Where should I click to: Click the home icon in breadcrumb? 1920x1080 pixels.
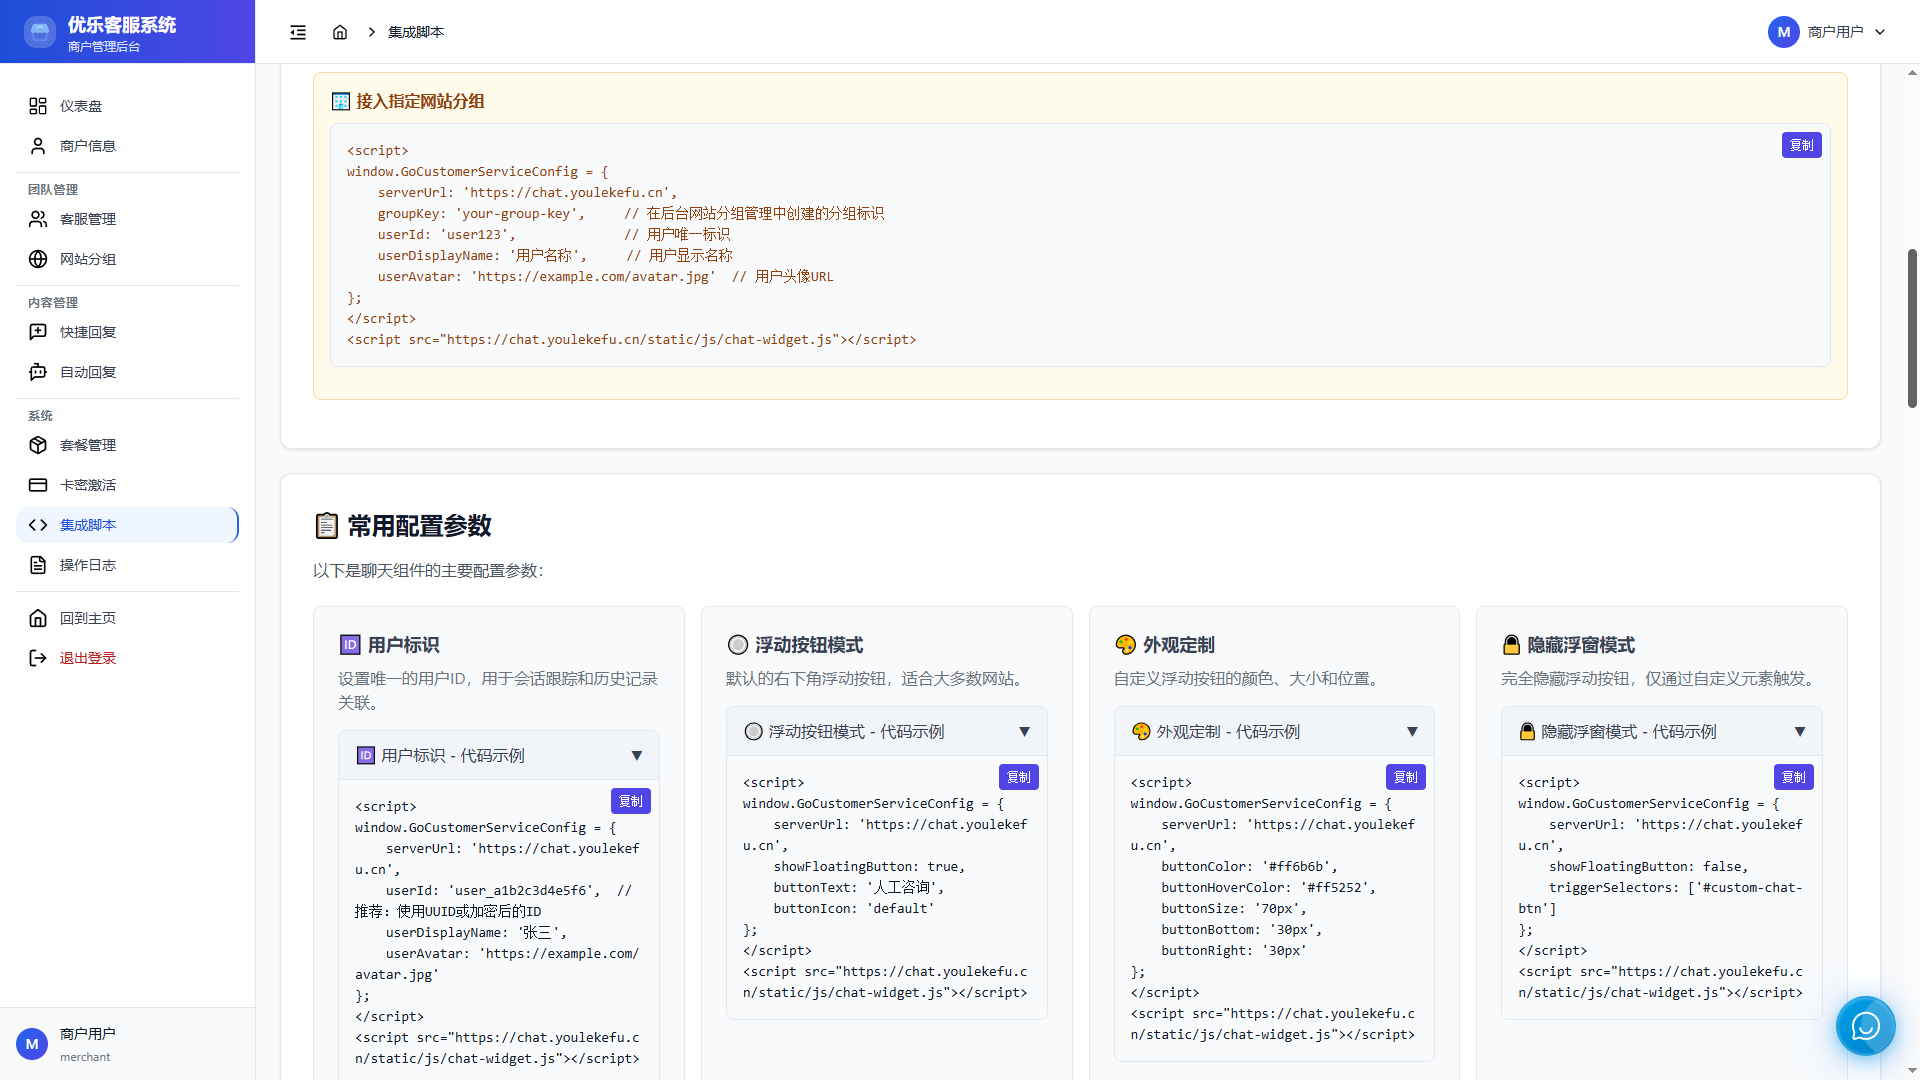340,32
